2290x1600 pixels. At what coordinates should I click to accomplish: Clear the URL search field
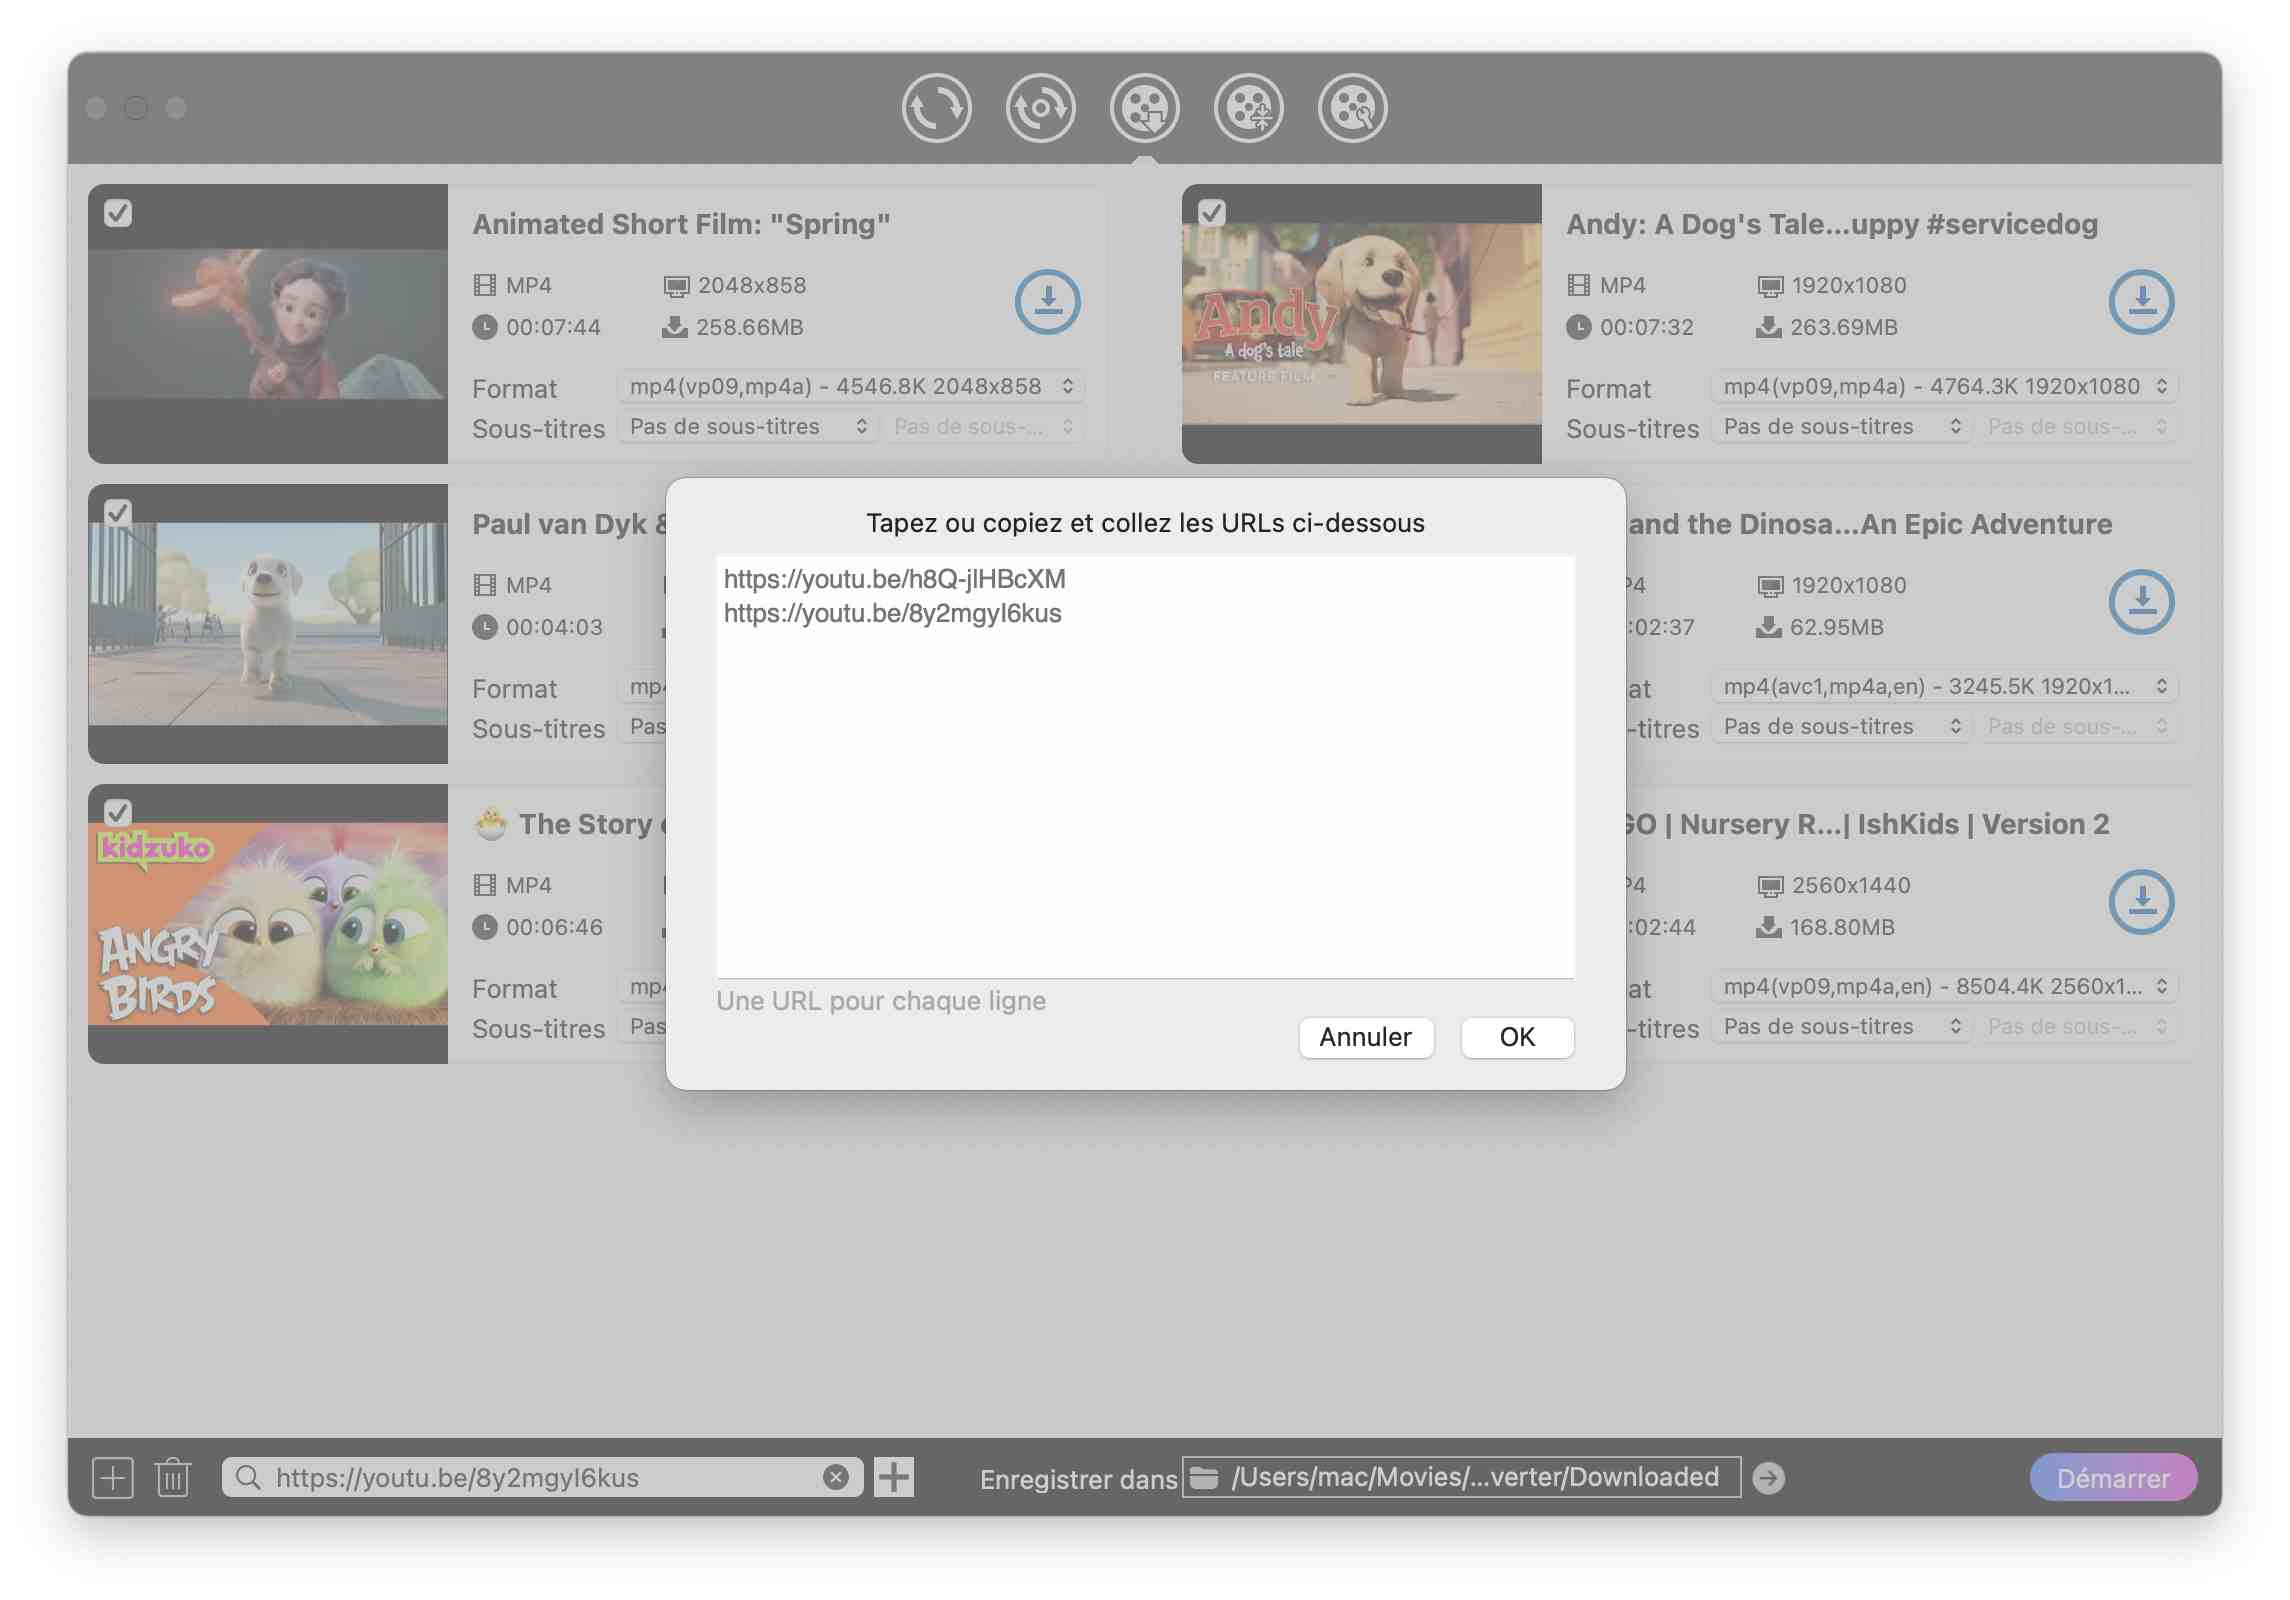(x=836, y=1477)
